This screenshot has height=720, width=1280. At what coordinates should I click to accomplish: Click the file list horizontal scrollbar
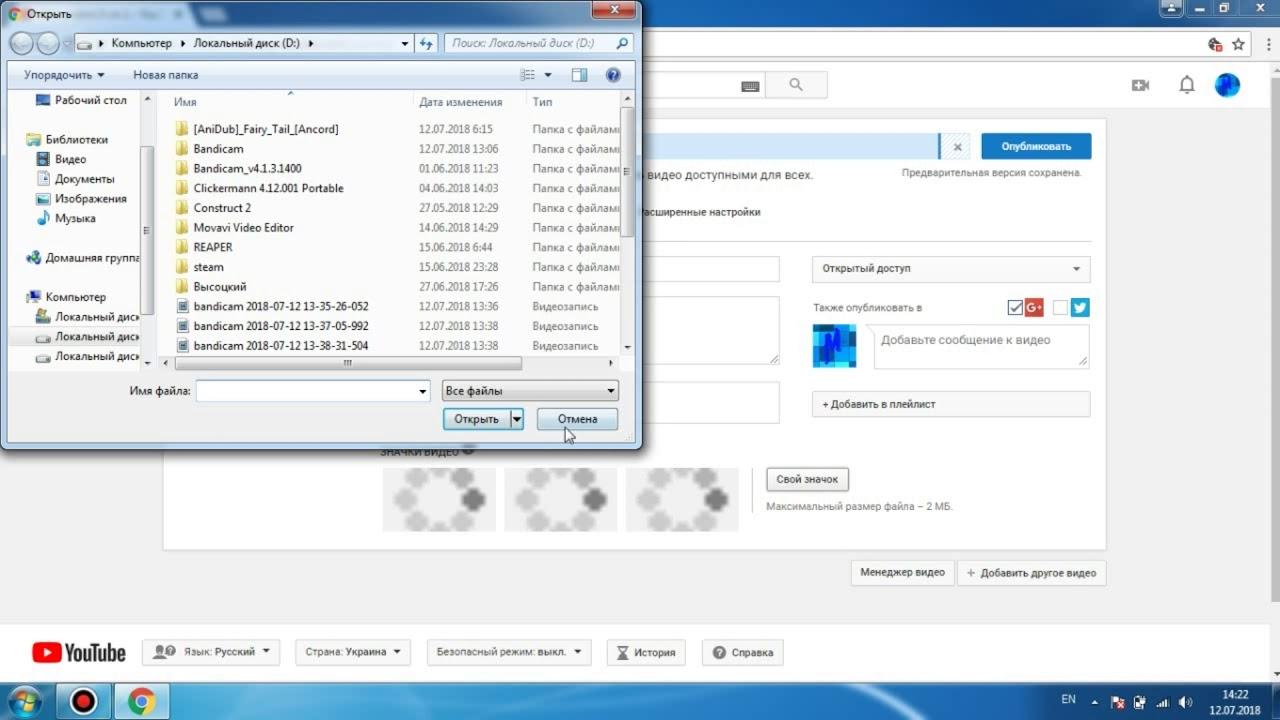click(x=347, y=363)
